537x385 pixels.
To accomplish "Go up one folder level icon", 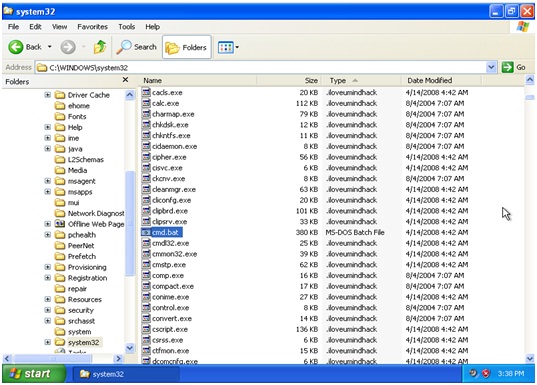I will 100,47.
